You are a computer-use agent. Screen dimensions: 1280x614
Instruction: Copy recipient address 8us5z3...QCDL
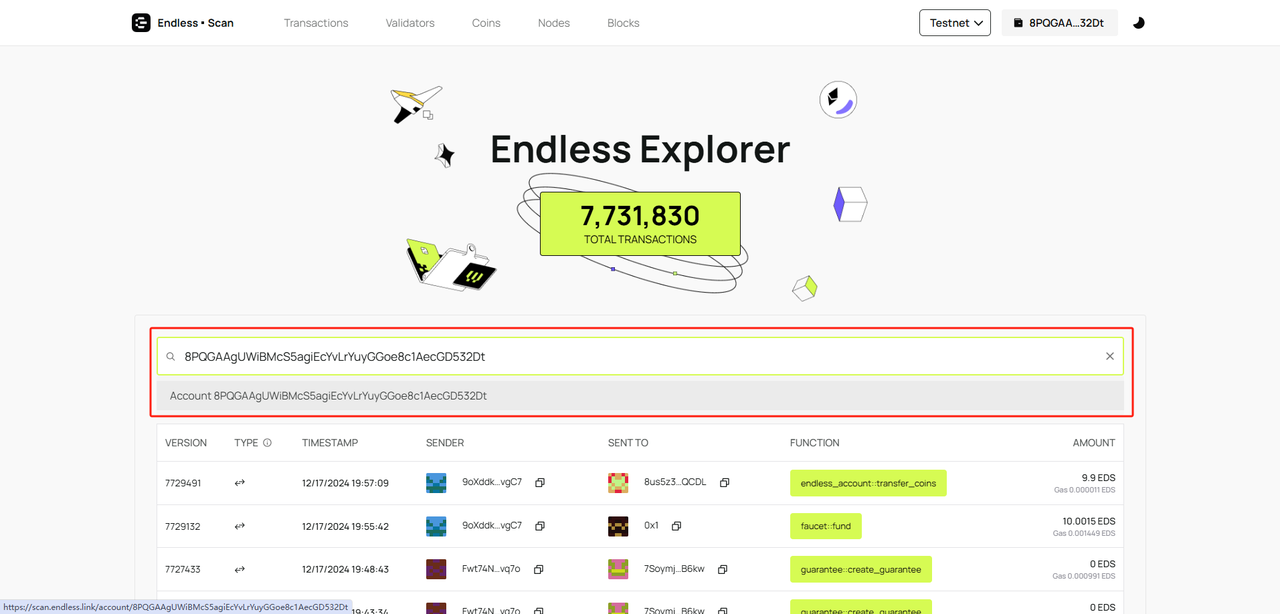point(724,483)
